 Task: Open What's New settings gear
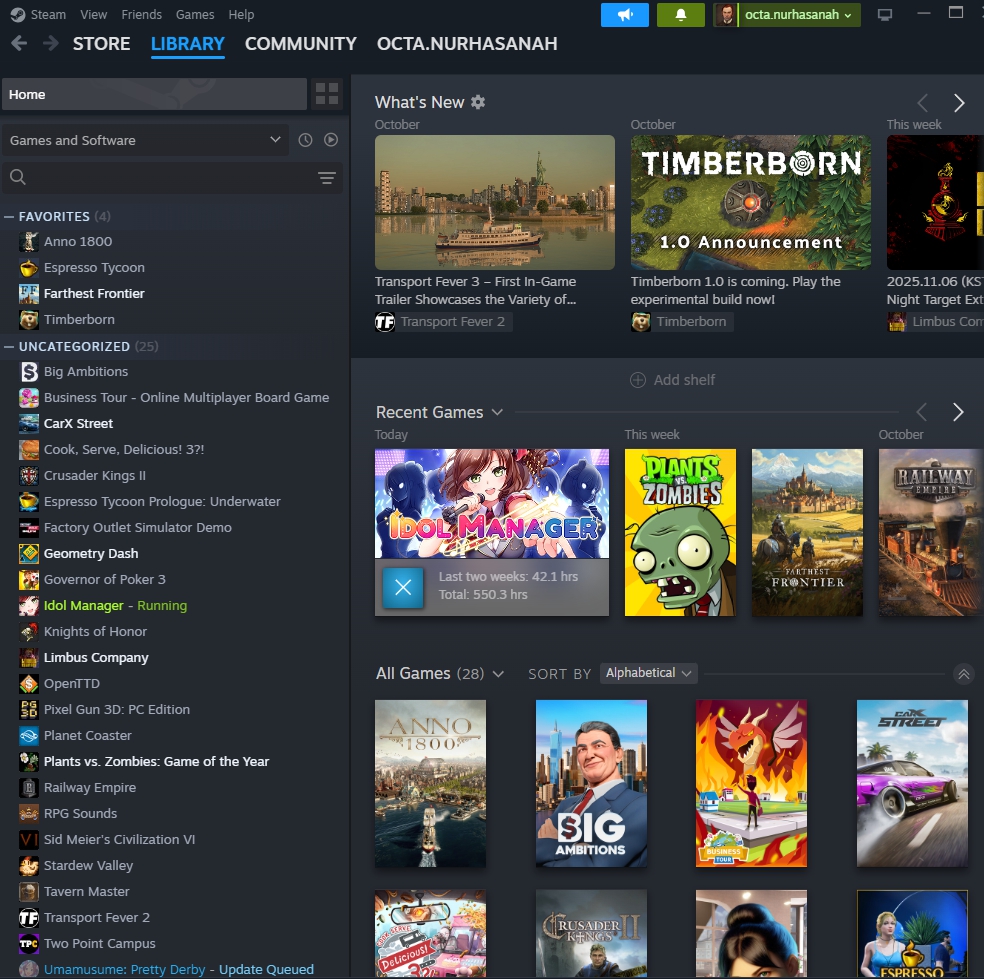[x=478, y=102]
